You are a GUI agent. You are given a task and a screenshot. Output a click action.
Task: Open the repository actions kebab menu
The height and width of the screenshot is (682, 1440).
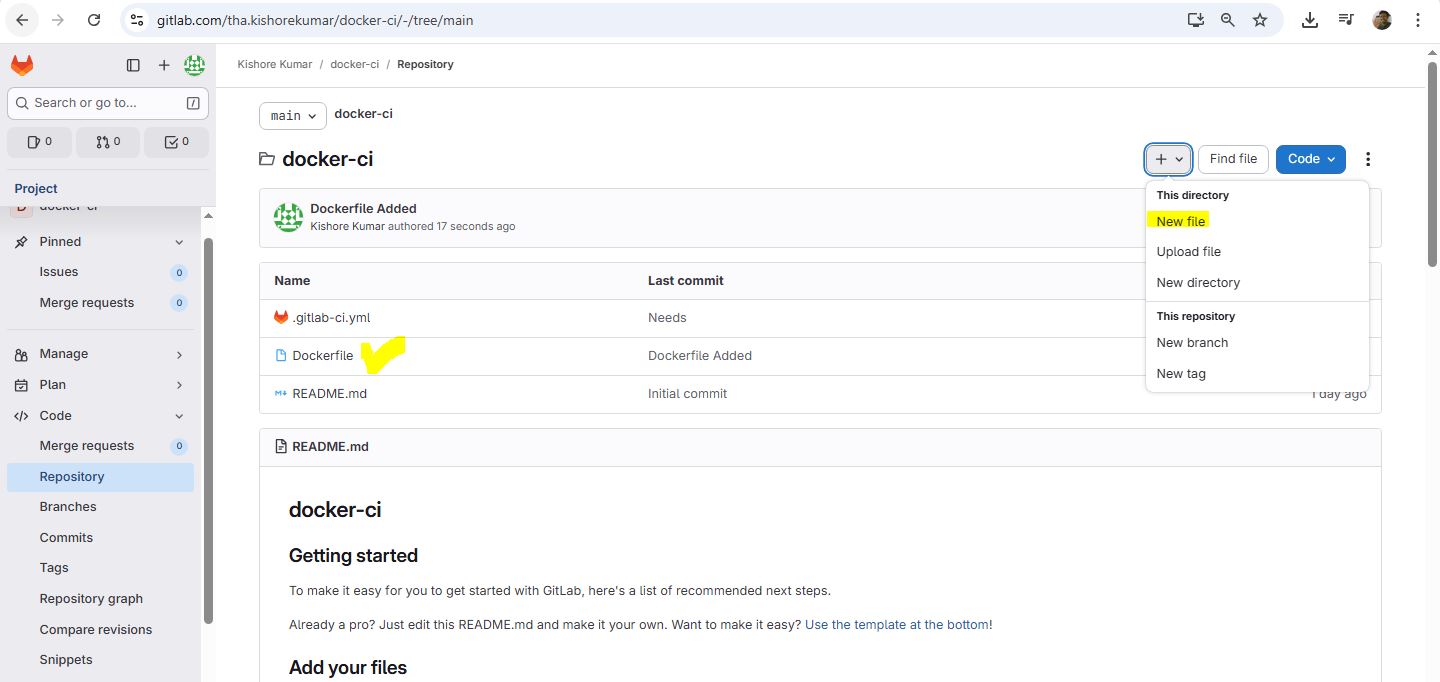1368,159
